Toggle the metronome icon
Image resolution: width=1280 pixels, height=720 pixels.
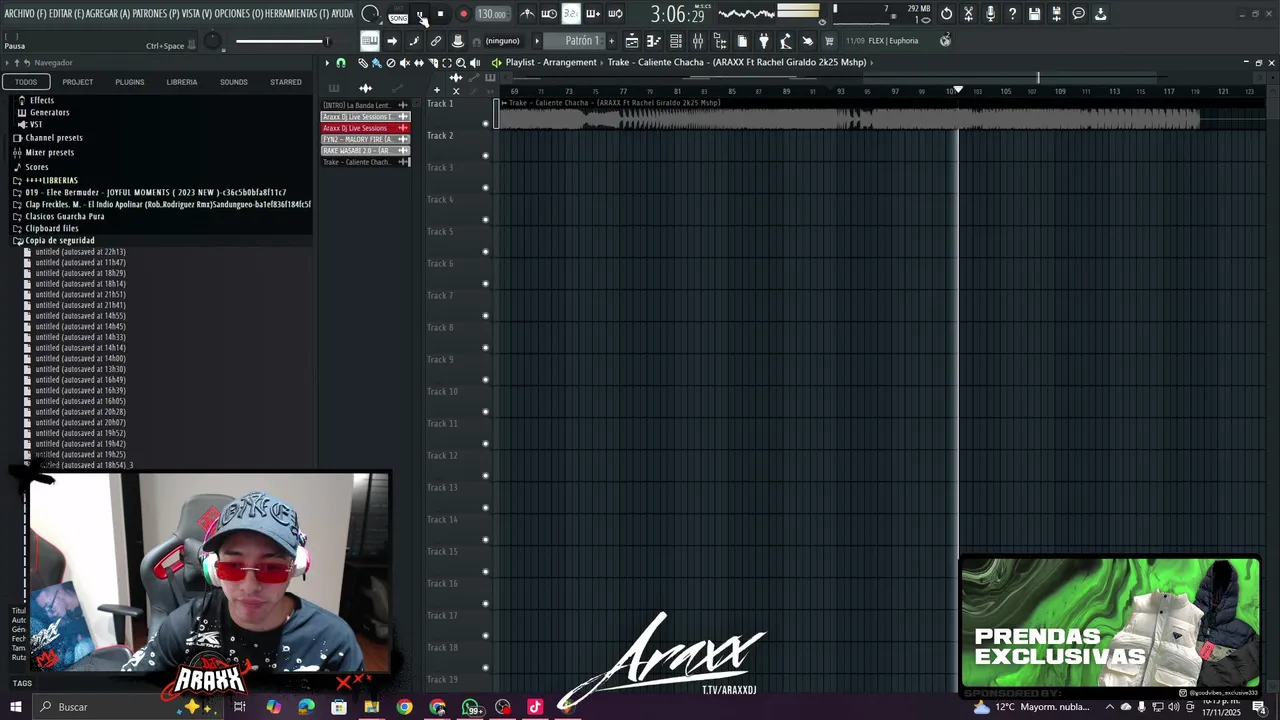[x=527, y=14]
